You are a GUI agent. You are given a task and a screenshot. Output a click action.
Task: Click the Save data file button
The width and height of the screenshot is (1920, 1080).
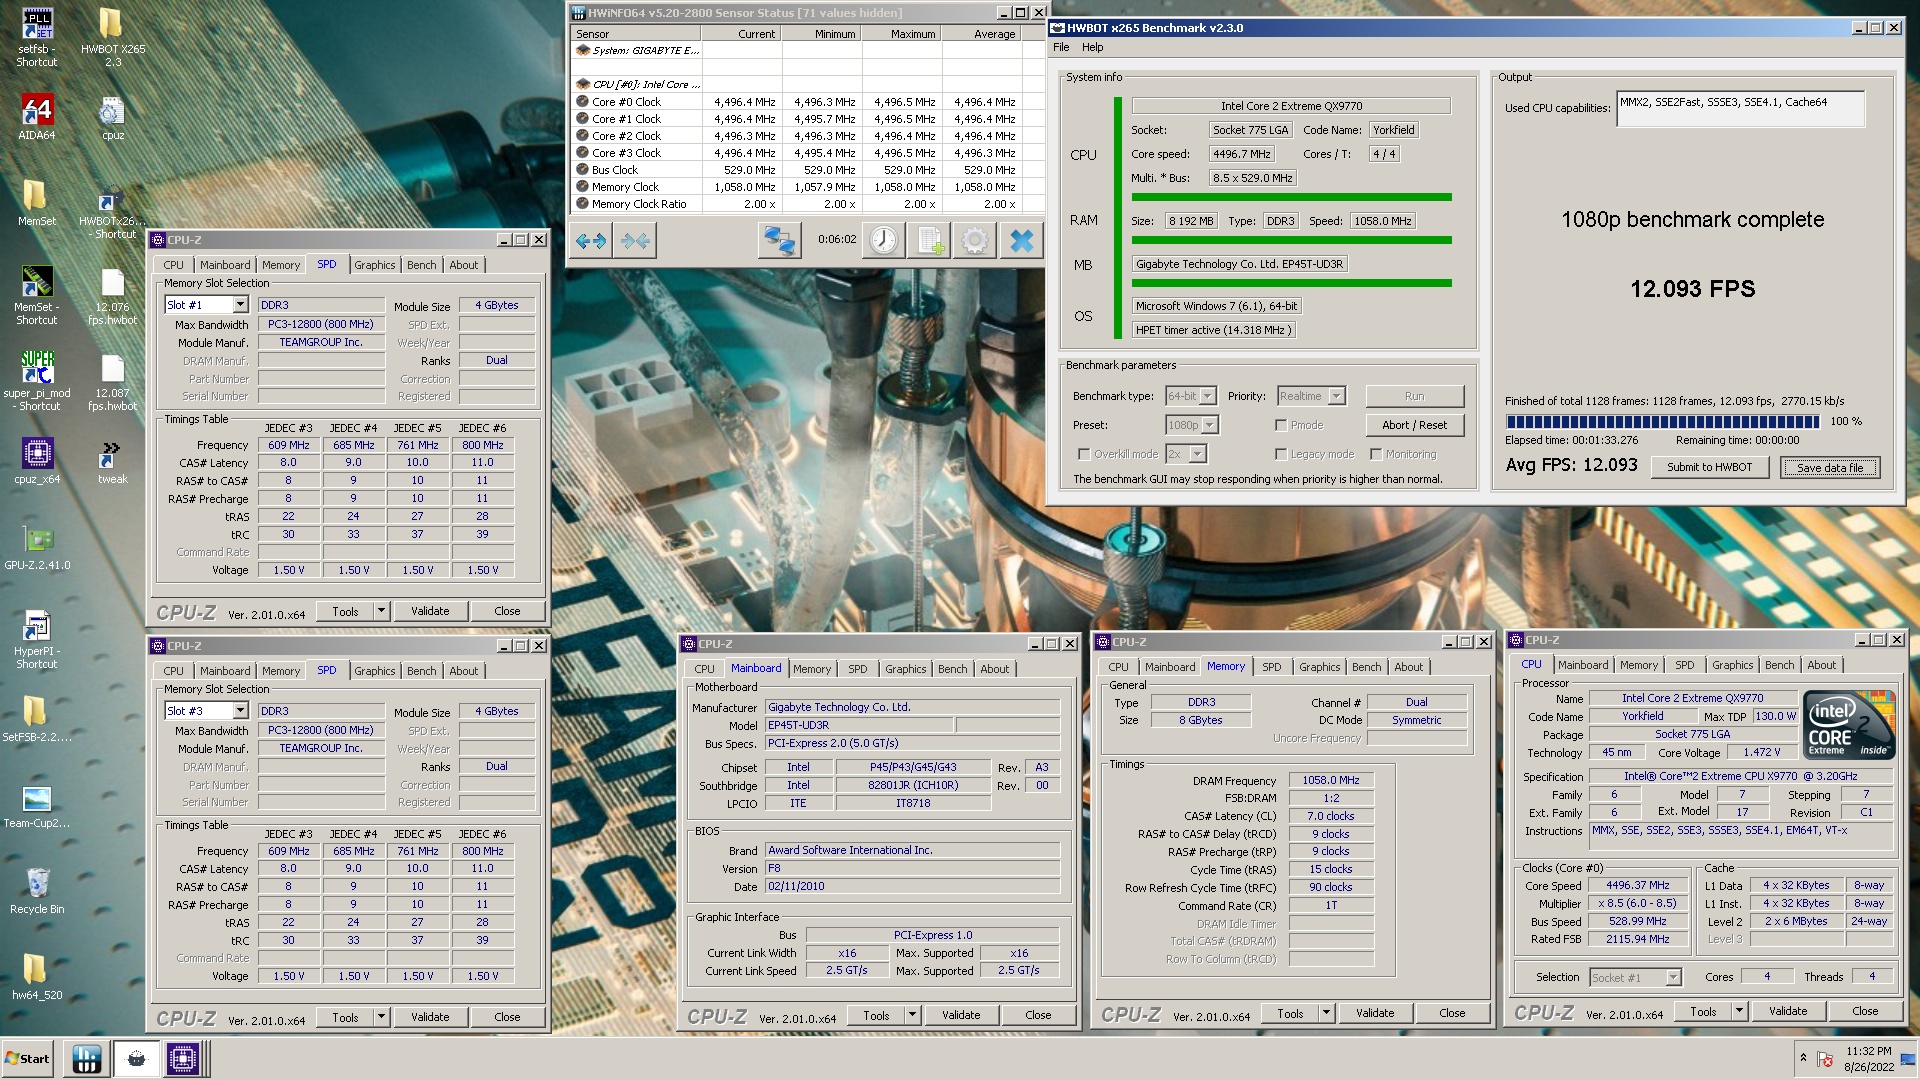(x=1830, y=467)
